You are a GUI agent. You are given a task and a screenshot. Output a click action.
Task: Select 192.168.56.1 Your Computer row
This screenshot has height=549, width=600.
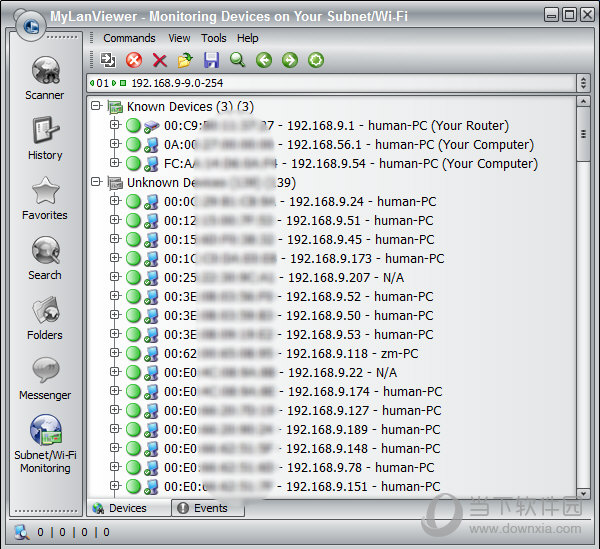(349, 145)
